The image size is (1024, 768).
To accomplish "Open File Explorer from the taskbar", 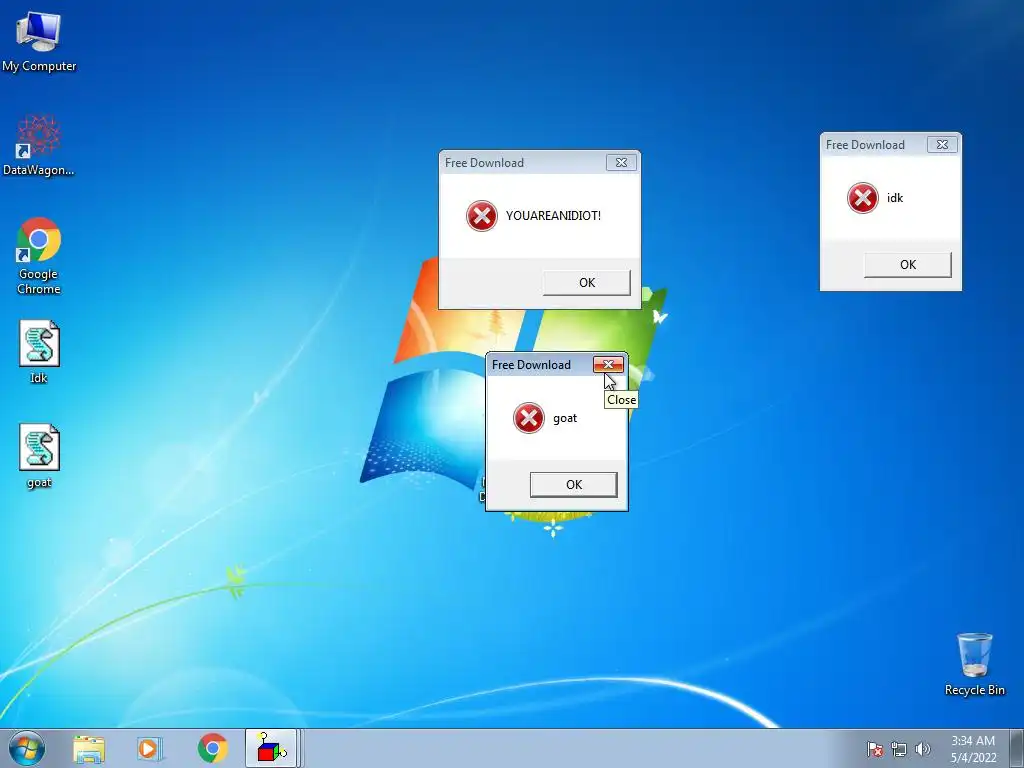I will coord(89,749).
